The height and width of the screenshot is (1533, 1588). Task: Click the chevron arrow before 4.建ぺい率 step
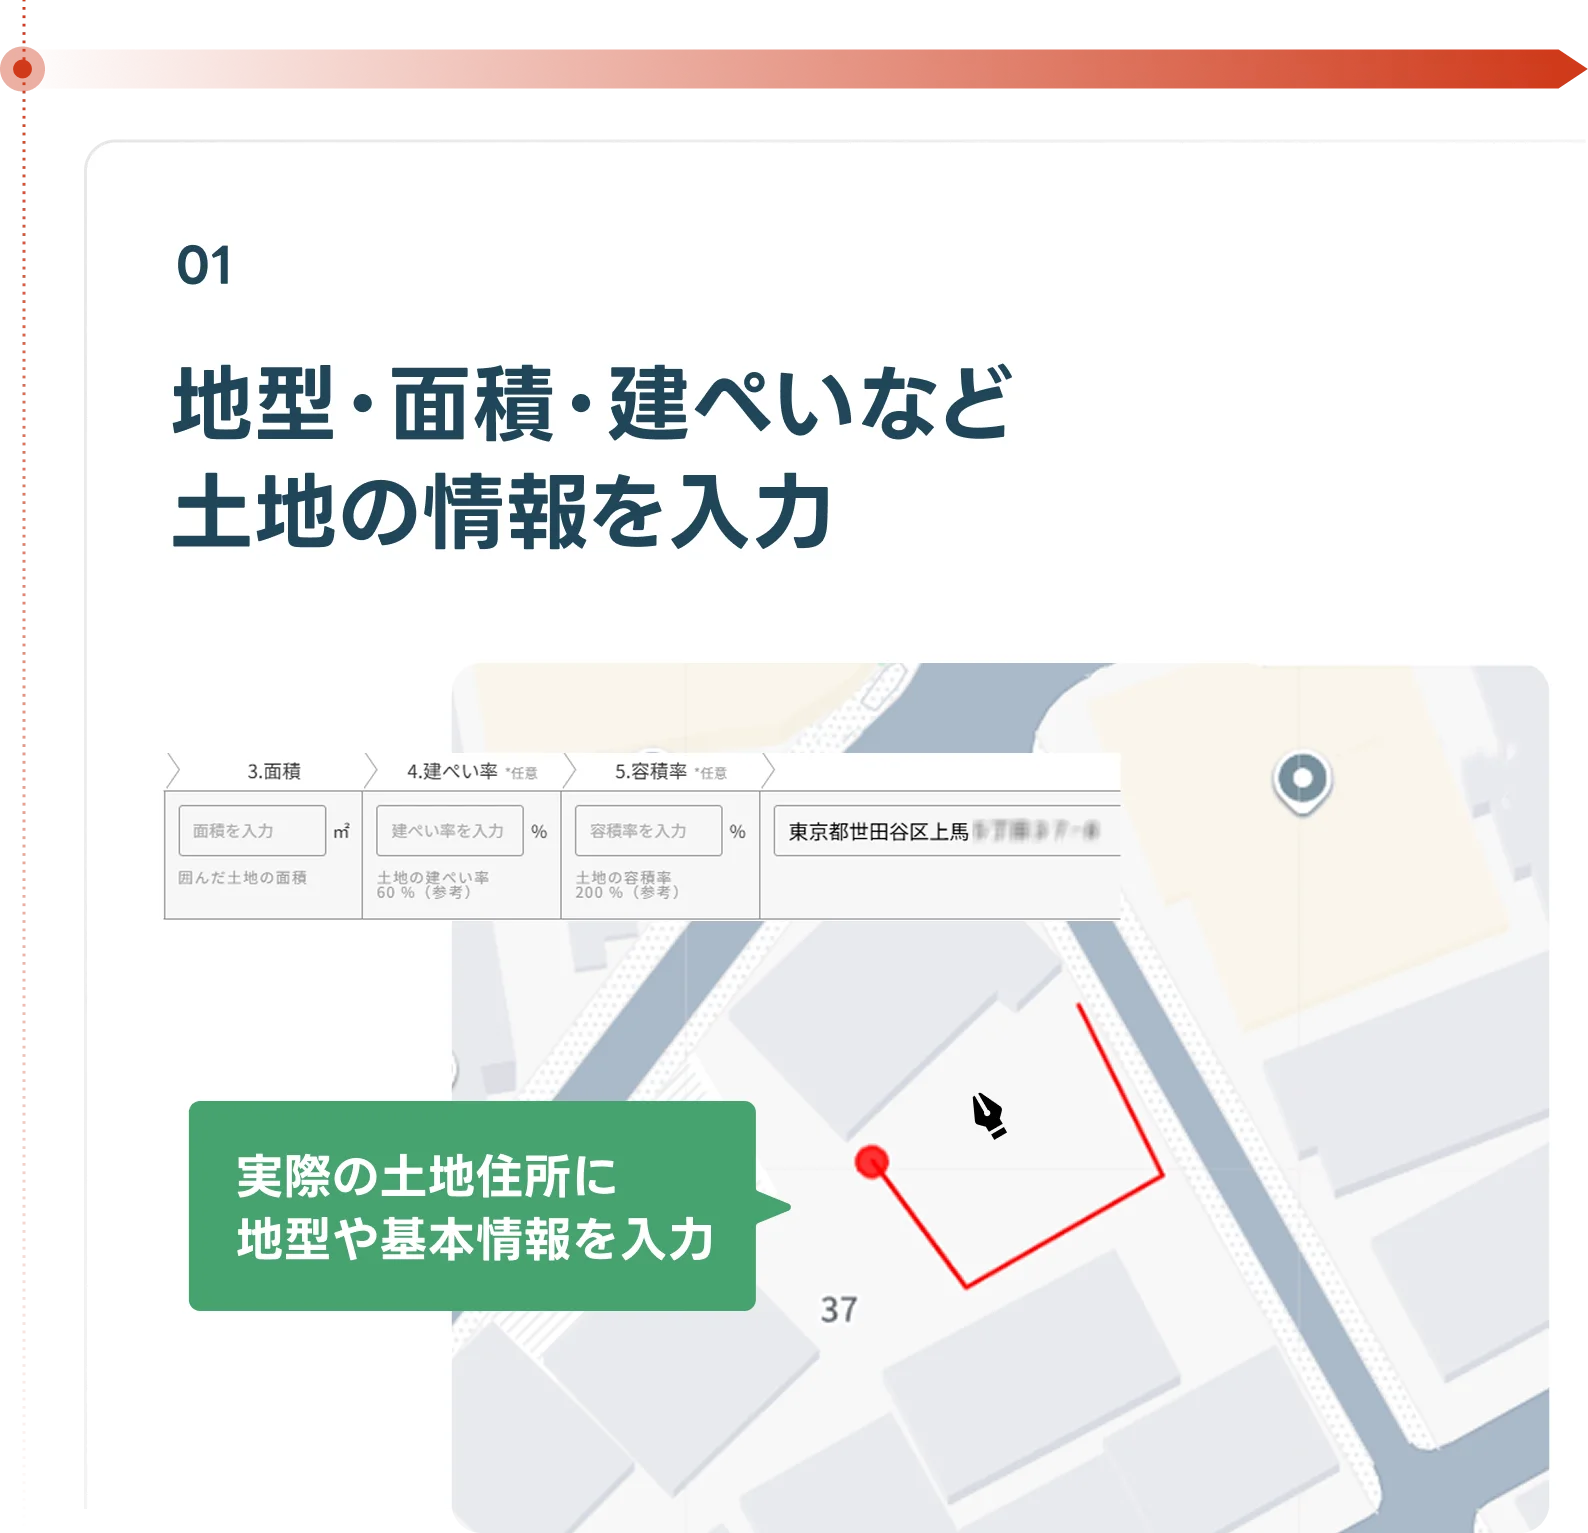(371, 771)
